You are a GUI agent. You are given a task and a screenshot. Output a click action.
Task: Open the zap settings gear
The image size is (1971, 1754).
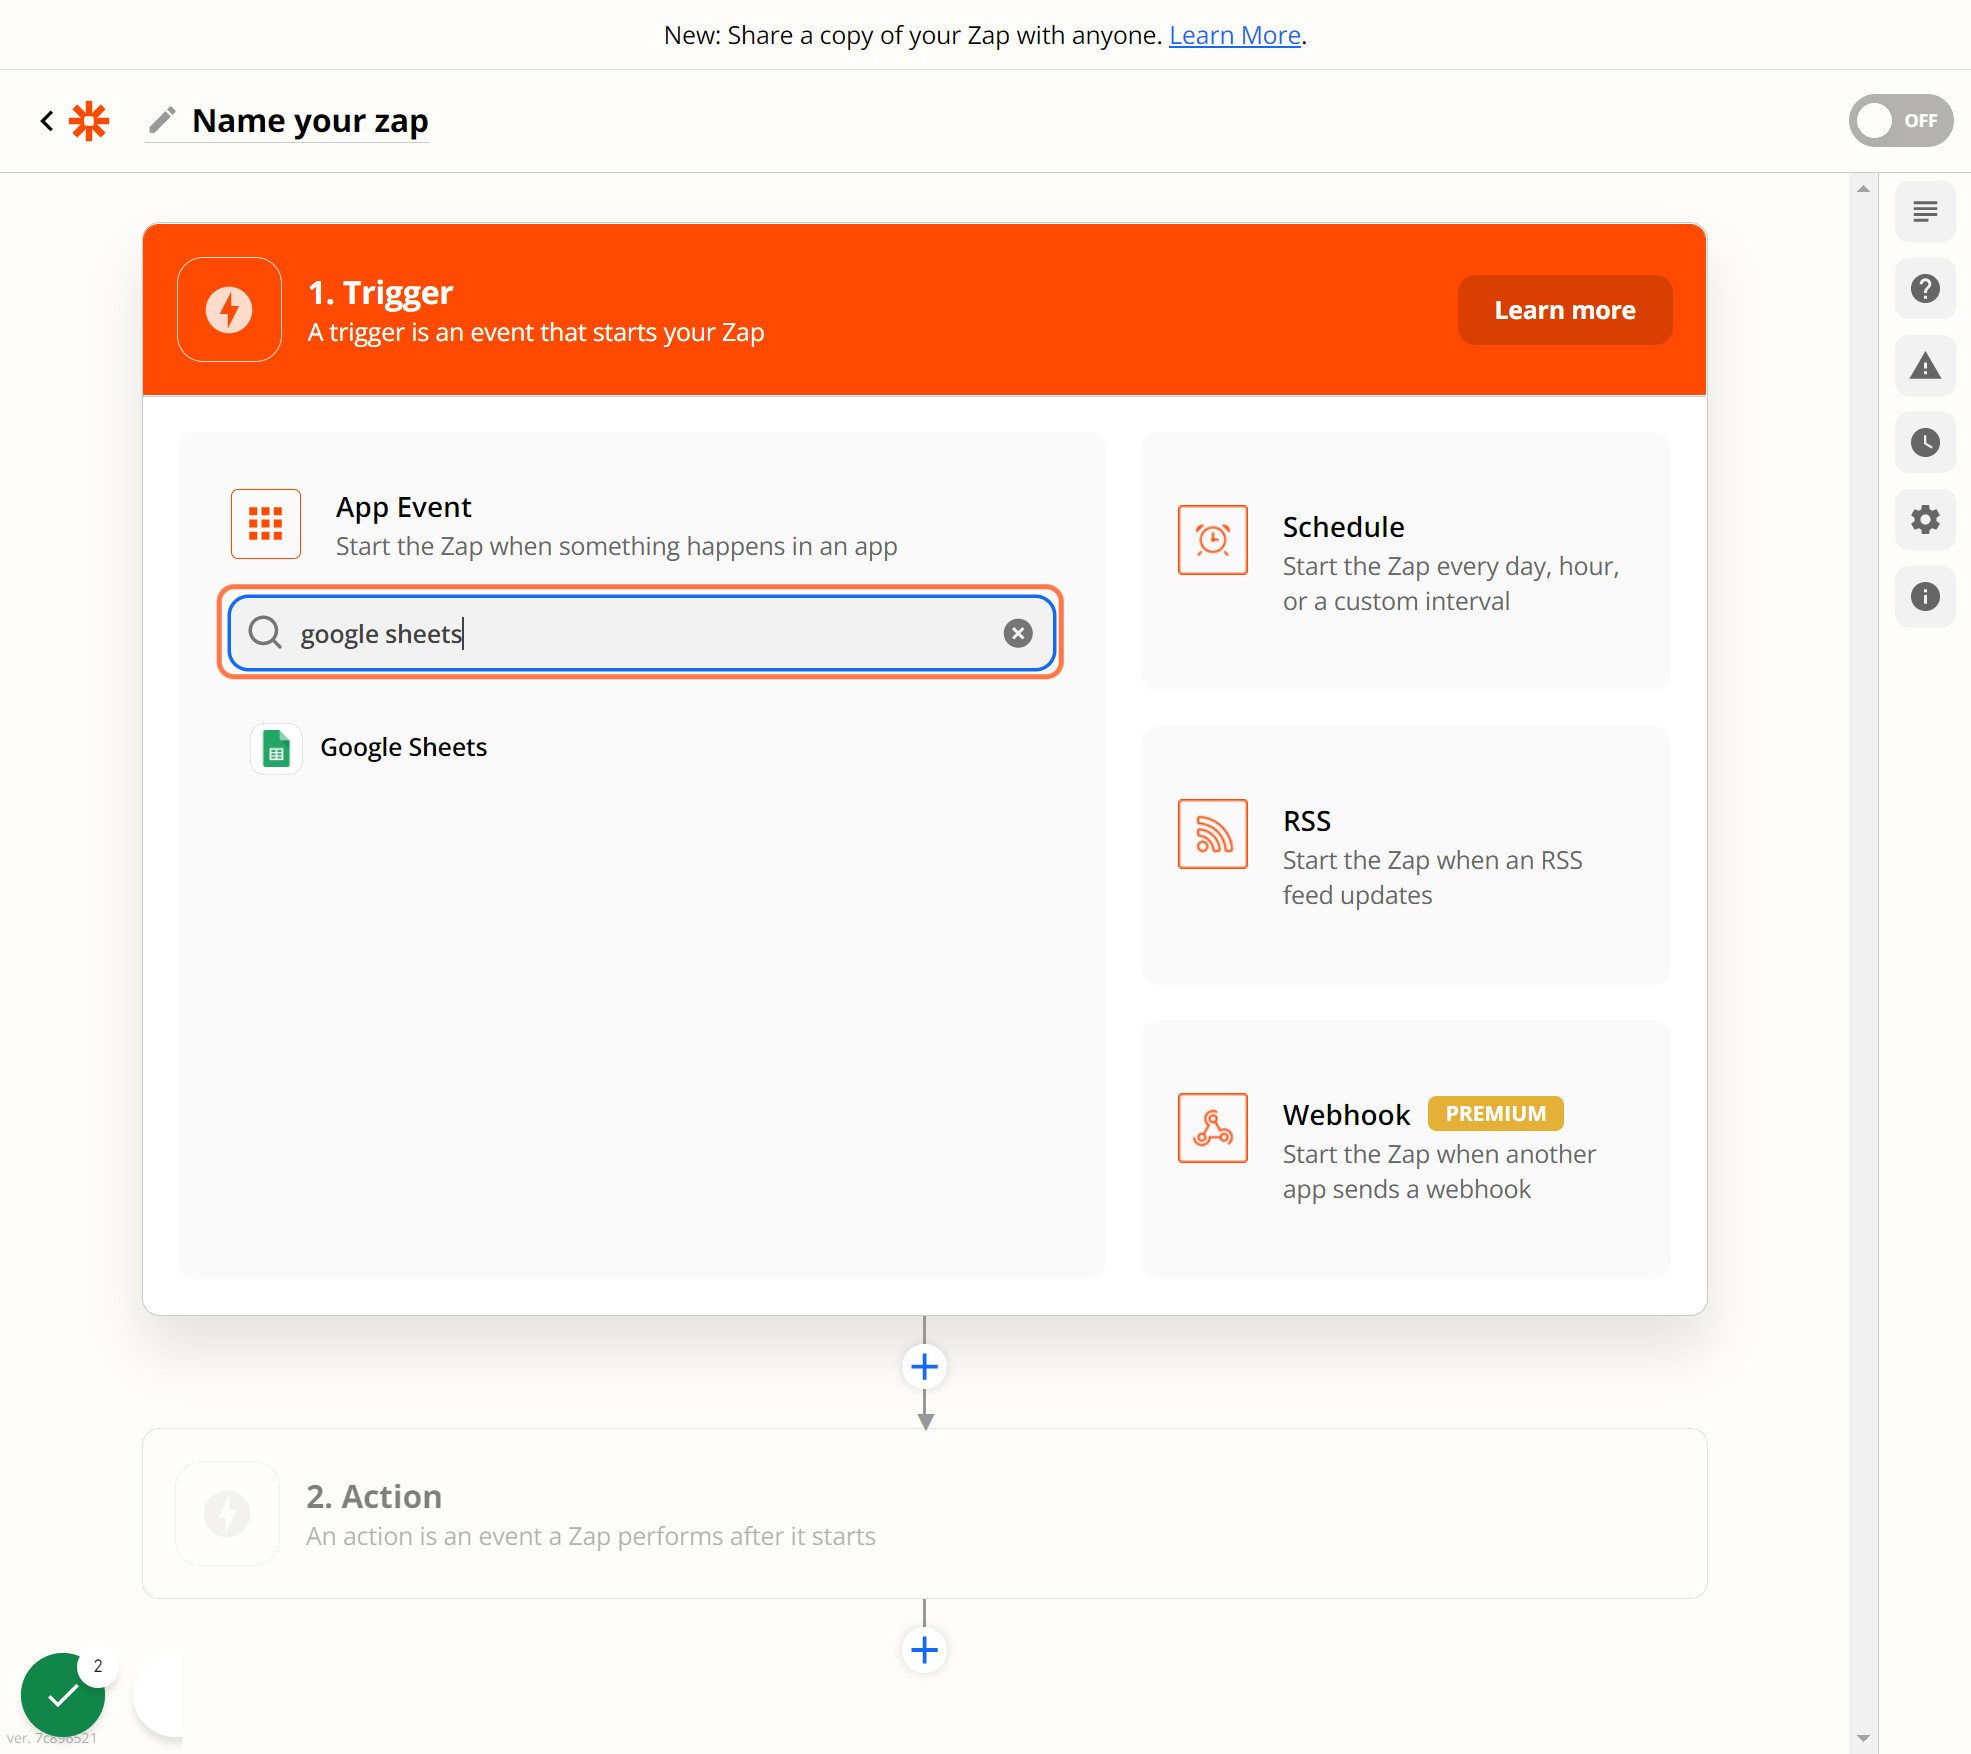[x=1925, y=520]
